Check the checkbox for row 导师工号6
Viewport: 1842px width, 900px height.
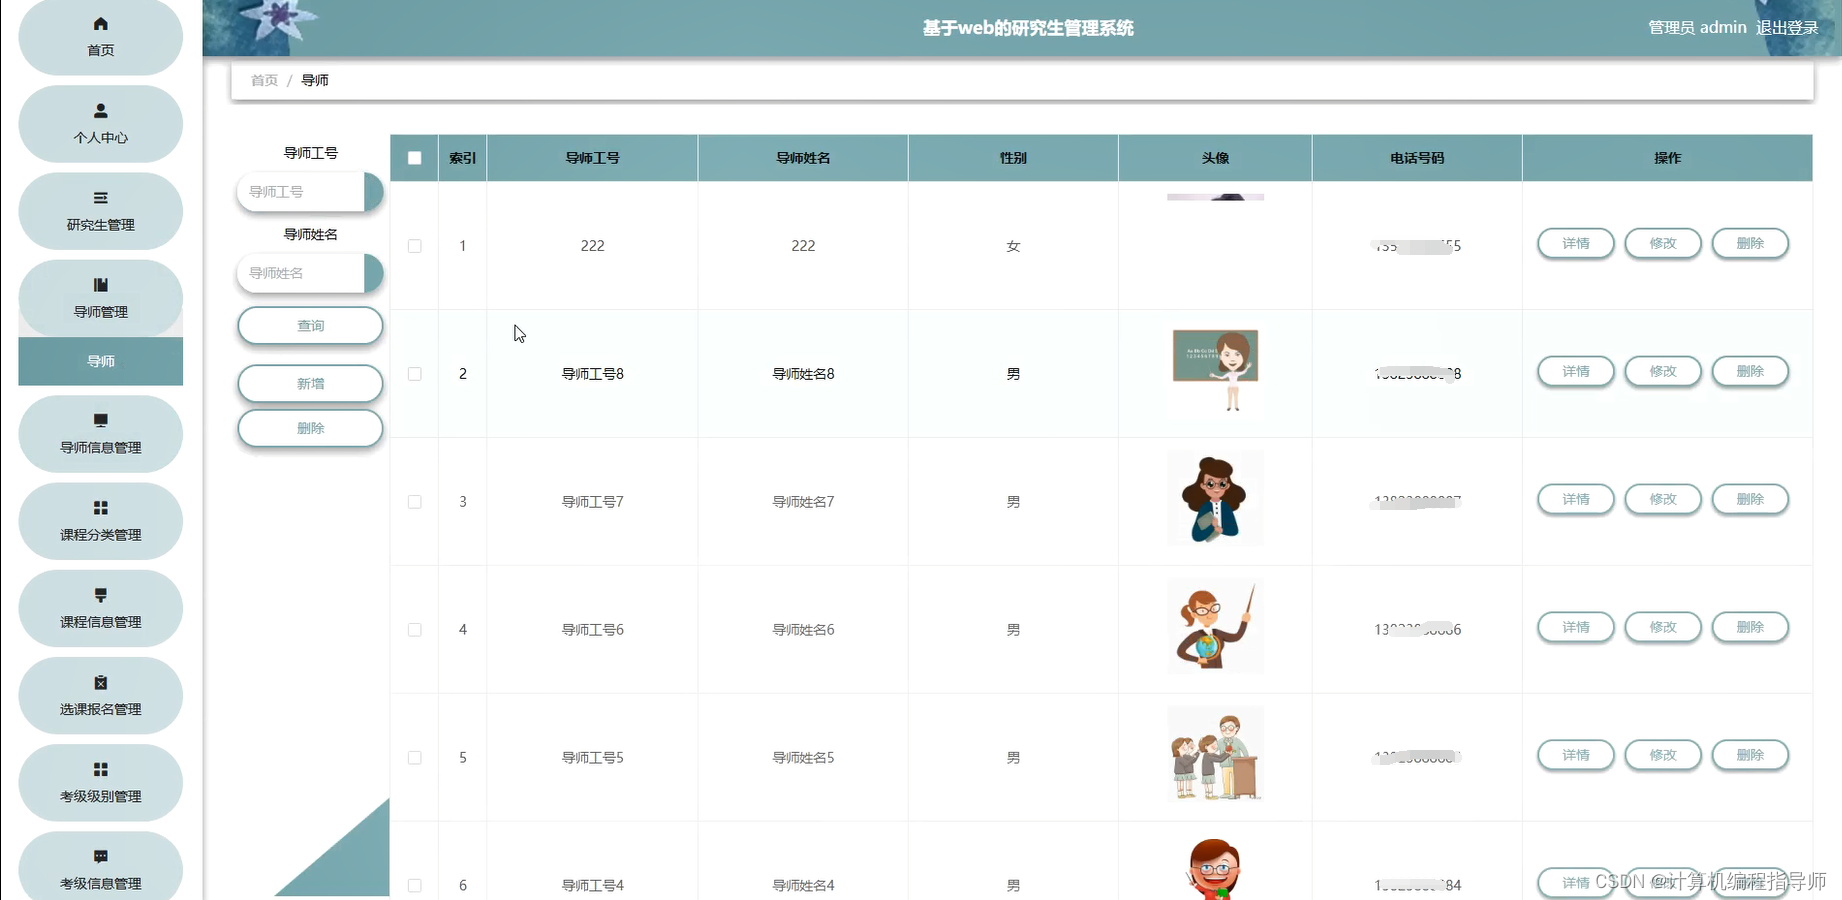pos(415,630)
